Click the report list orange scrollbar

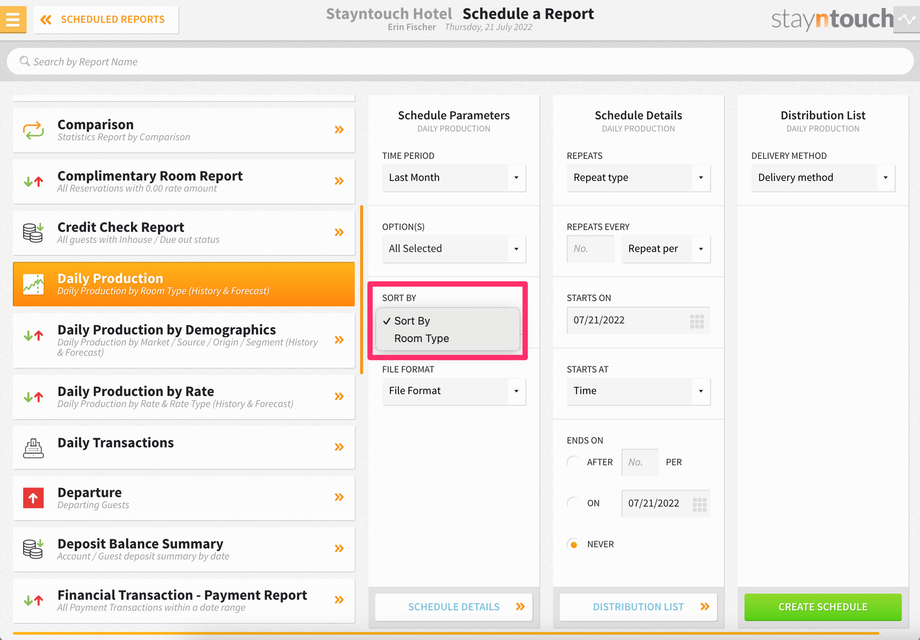[361, 289]
